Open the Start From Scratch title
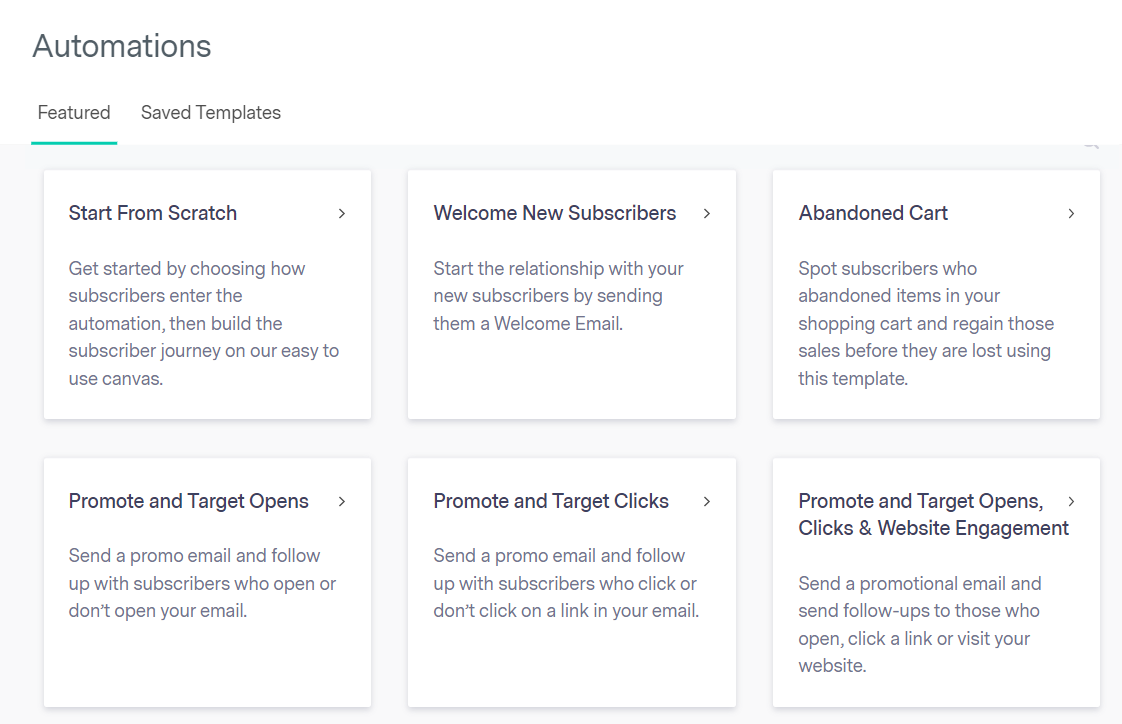This screenshot has width=1122, height=724. [153, 213]
